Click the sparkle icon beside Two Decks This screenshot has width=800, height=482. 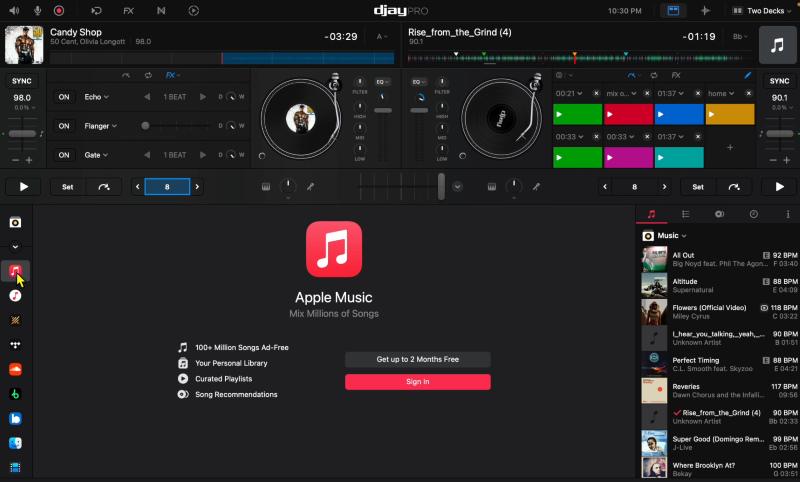pos(705,11)
